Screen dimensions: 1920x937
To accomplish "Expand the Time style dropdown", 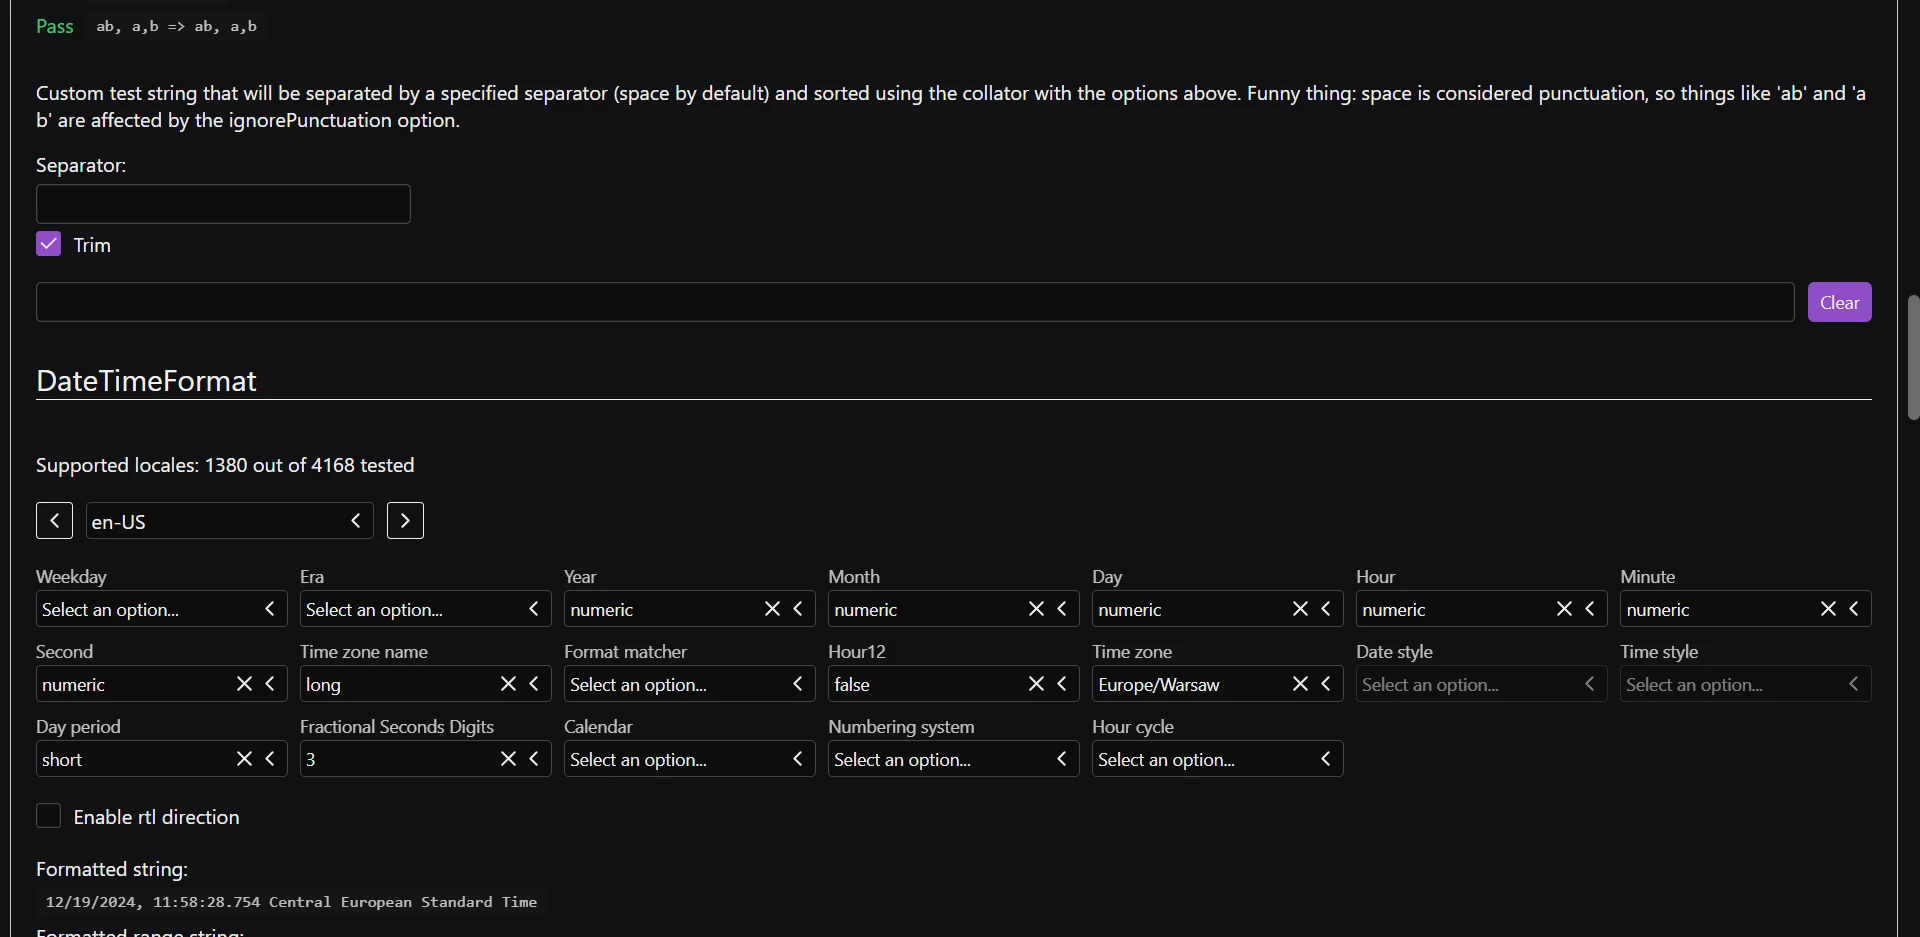I will click(1745, 684).
